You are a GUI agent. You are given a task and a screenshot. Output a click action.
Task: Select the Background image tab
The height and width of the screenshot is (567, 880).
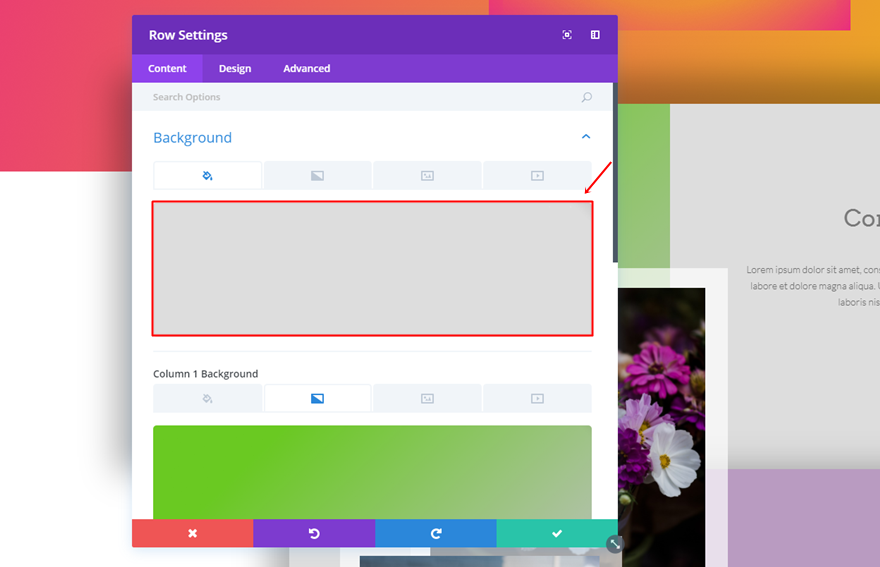point(427,176)
